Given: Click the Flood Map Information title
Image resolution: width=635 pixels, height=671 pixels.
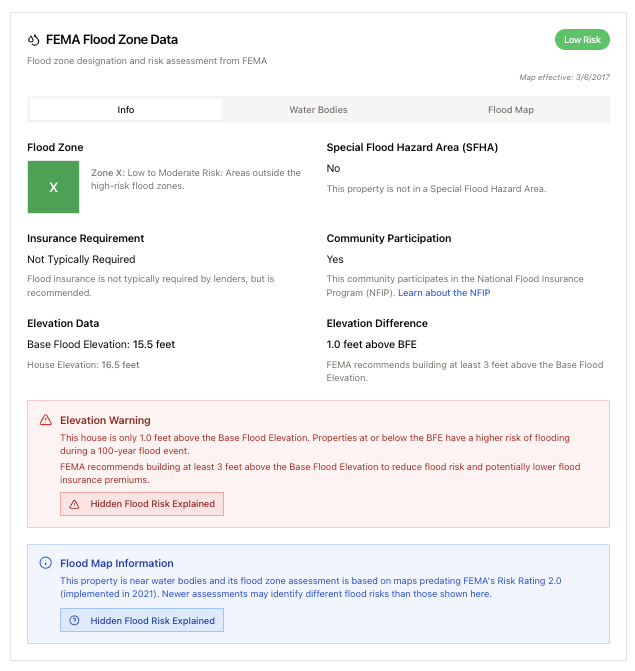Looking at the screenshot, I should coord(117,563).
